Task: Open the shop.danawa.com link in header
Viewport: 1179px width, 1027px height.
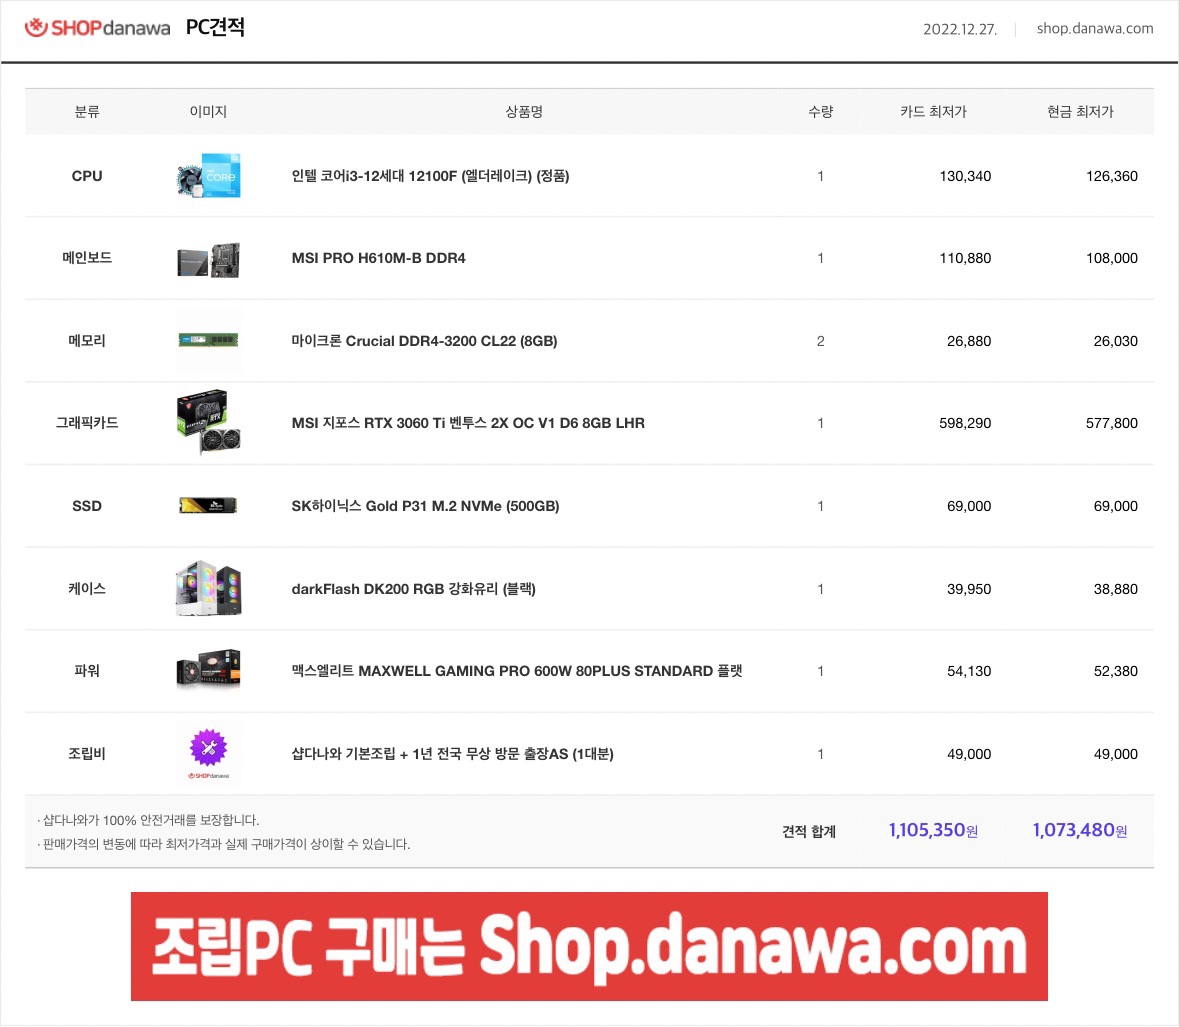Action: click(1095, 29)
